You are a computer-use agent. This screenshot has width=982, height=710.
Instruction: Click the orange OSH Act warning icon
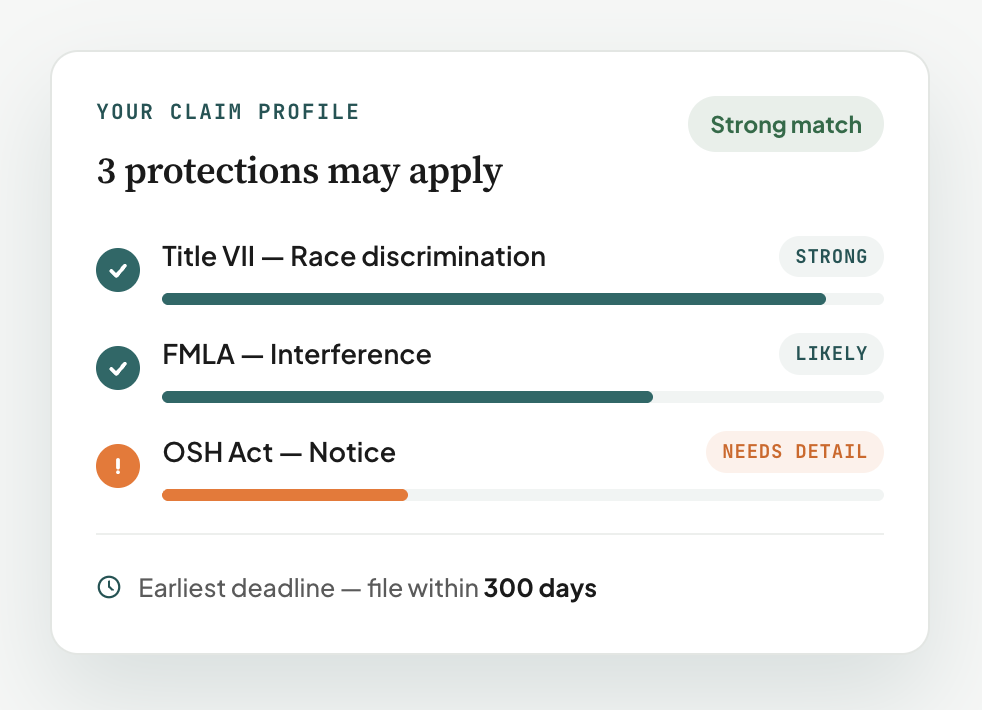pos(118,466)
